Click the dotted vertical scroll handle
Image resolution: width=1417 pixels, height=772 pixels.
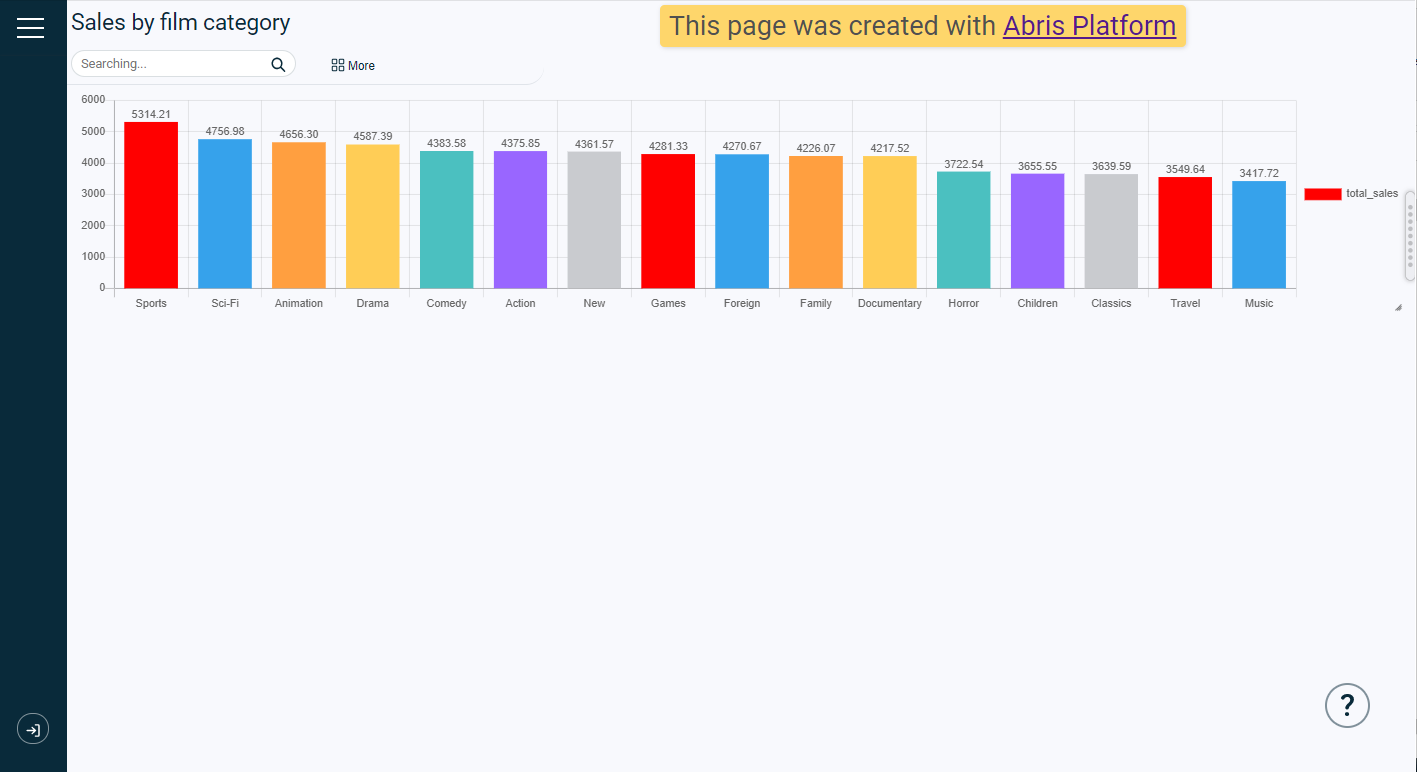(x=1410, y=236)
